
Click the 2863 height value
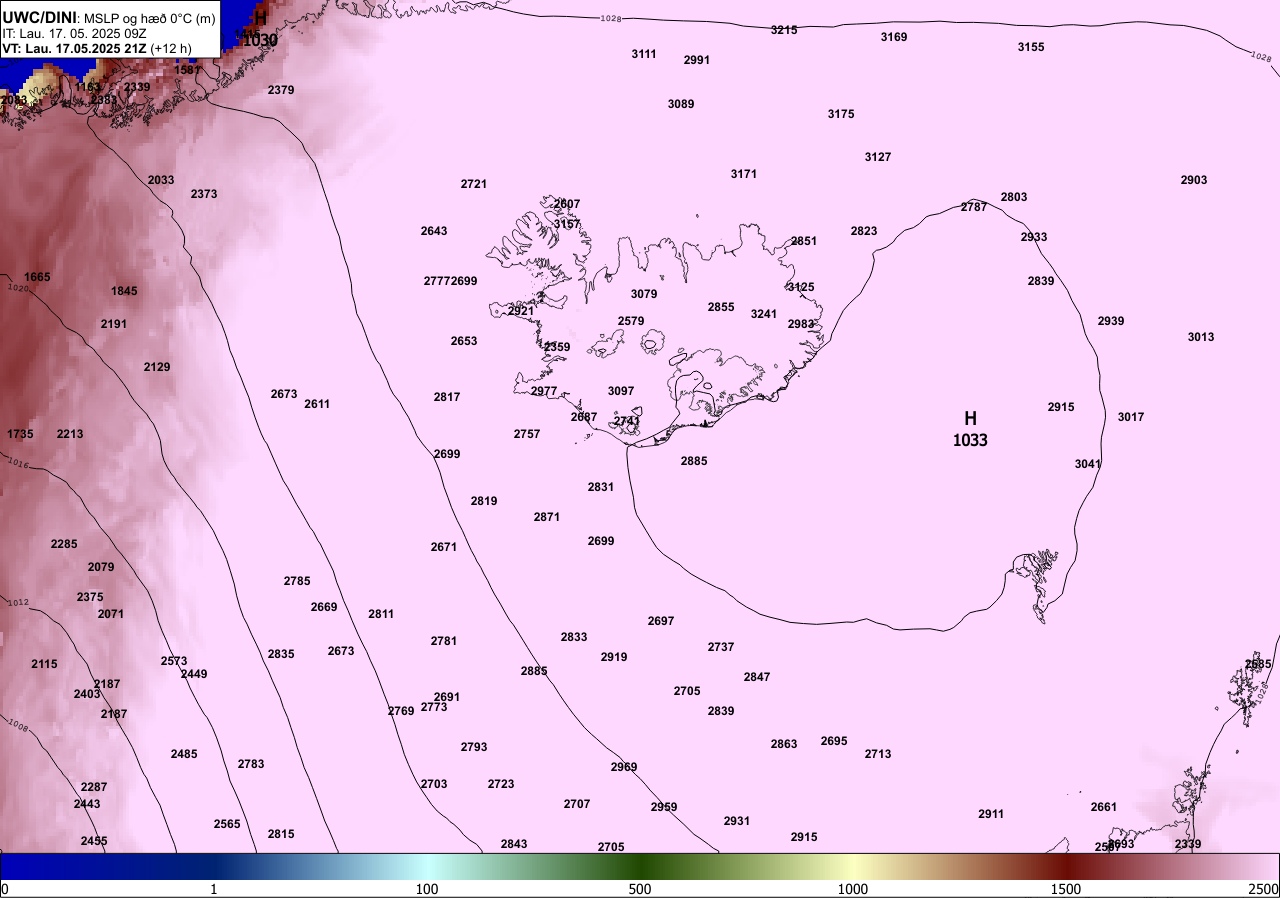[x=784, y=744]
